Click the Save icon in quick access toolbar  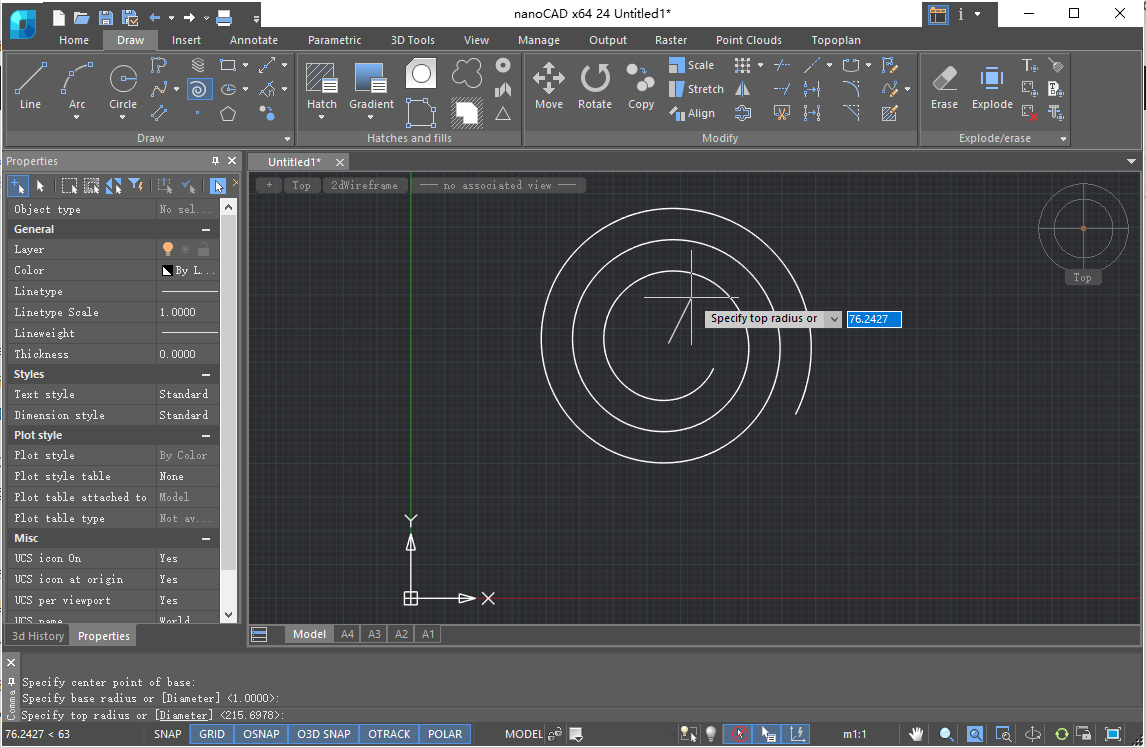tap(106, 18)
